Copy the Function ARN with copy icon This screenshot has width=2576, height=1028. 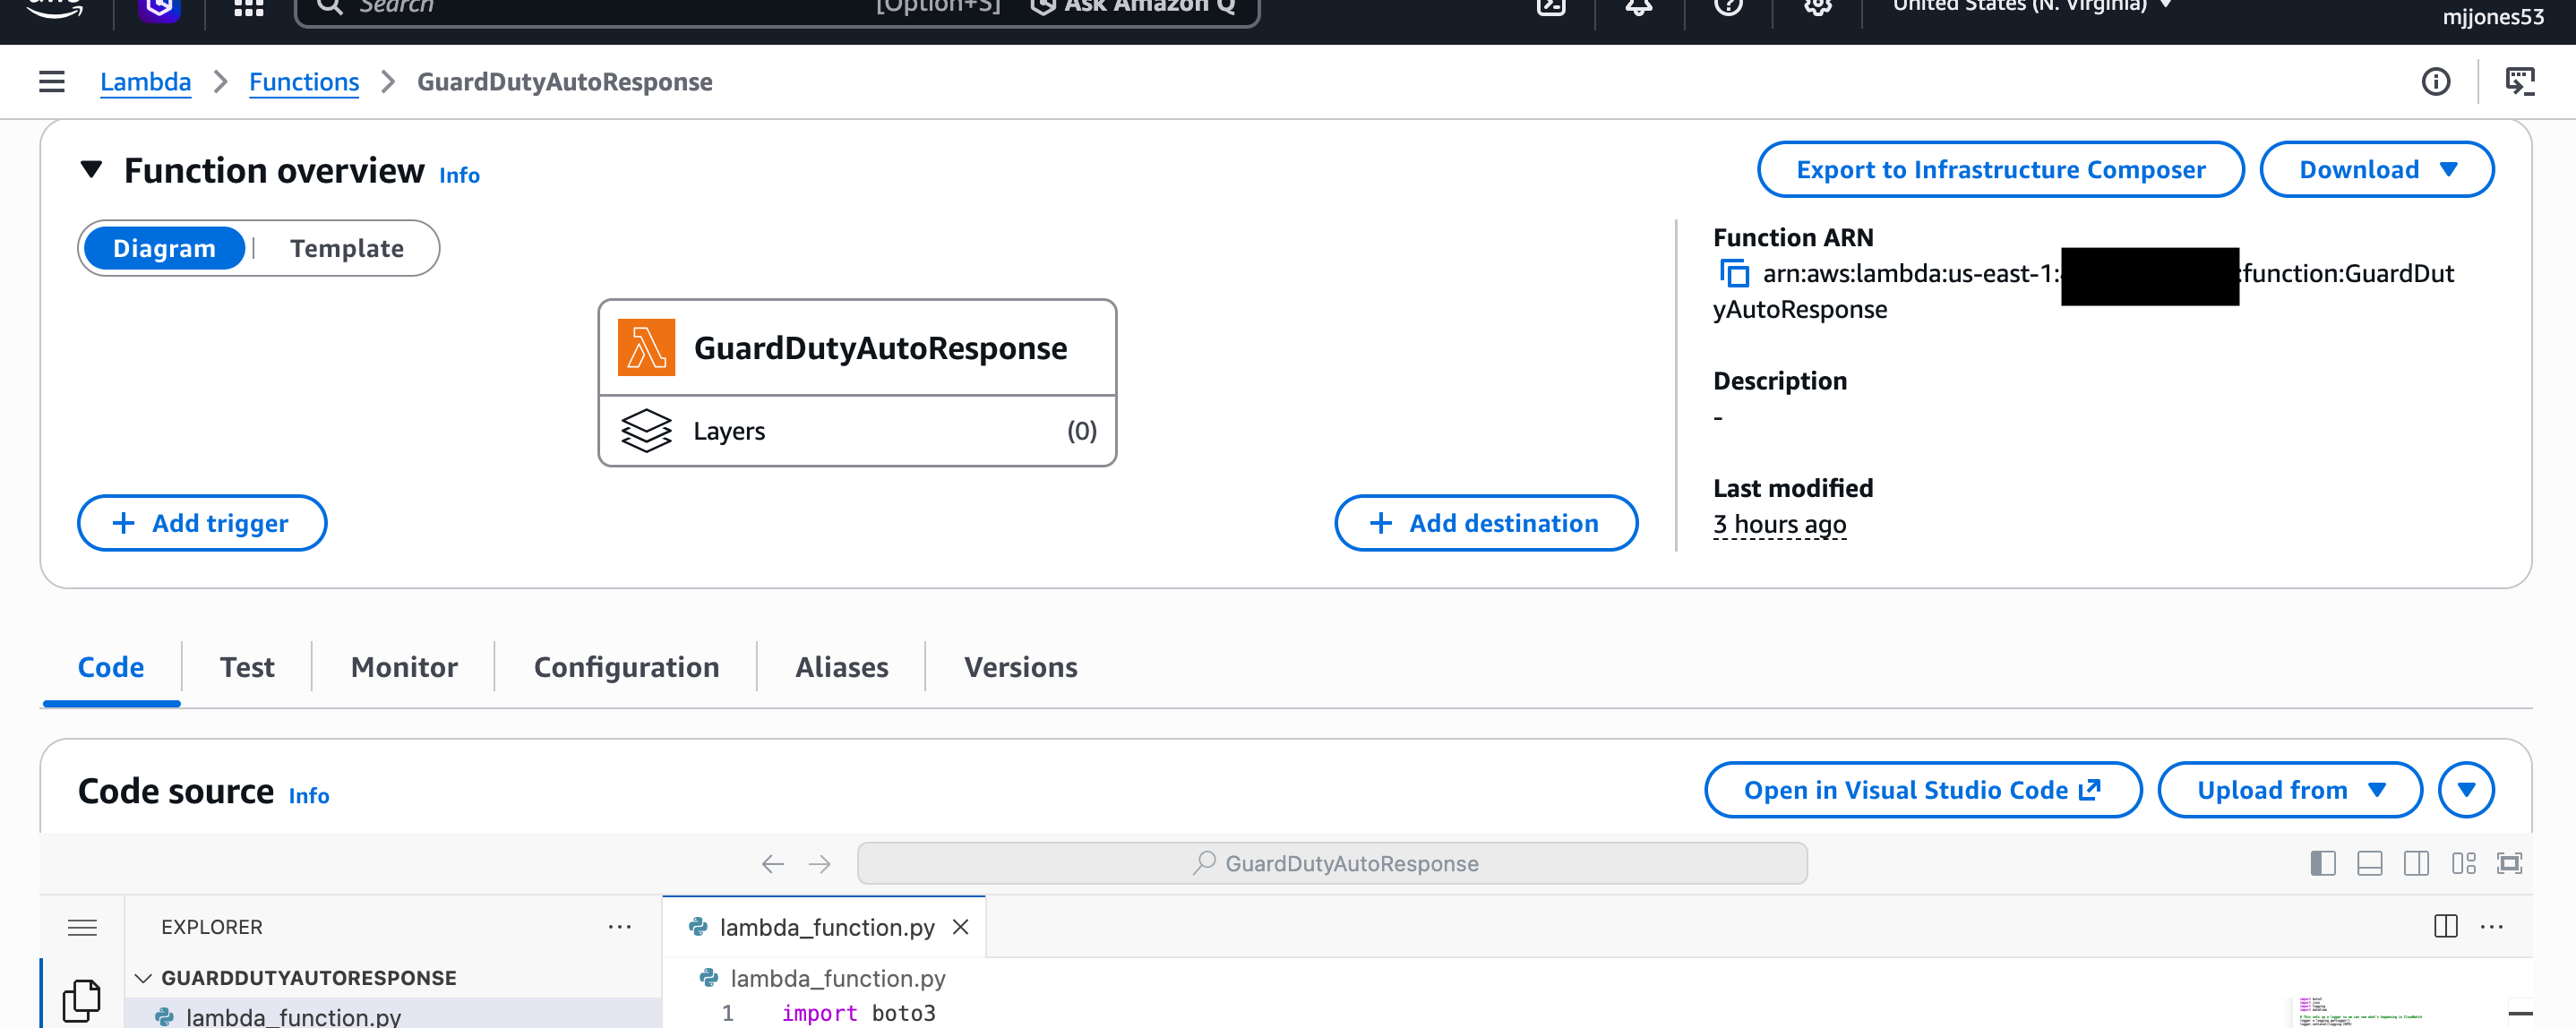1734,273
